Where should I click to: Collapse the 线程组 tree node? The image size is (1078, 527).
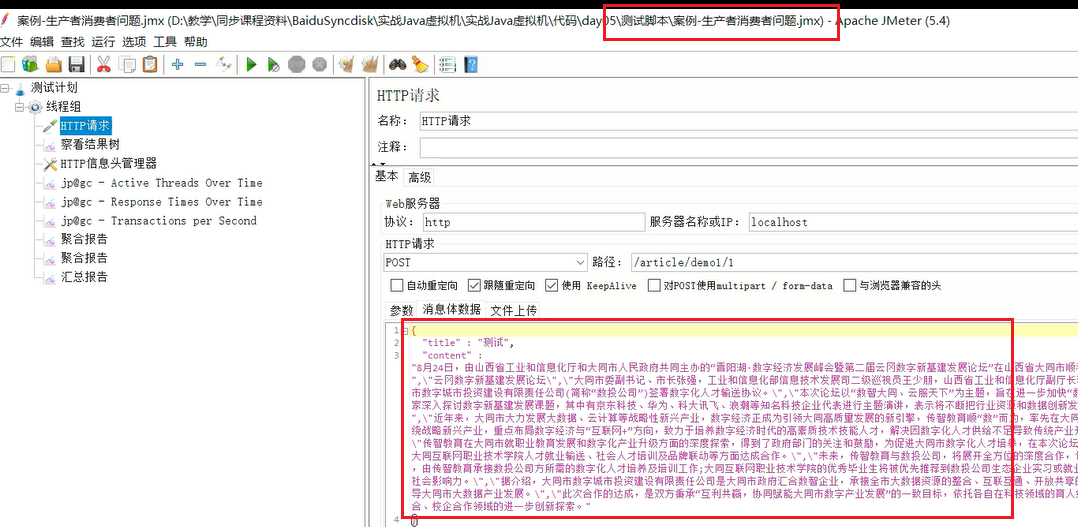19,107
